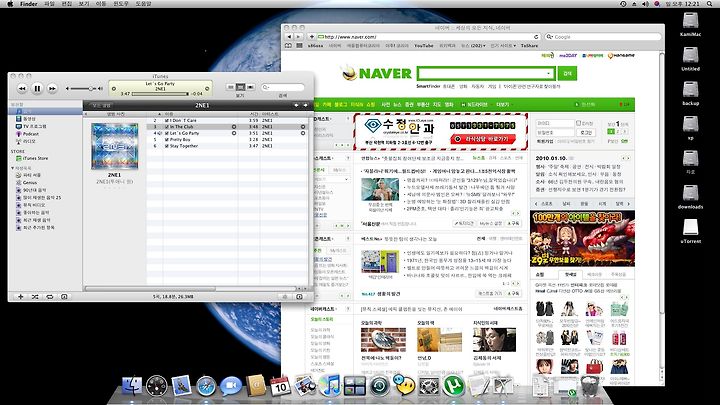Switch iTunes to album grid view

point(240,87)
